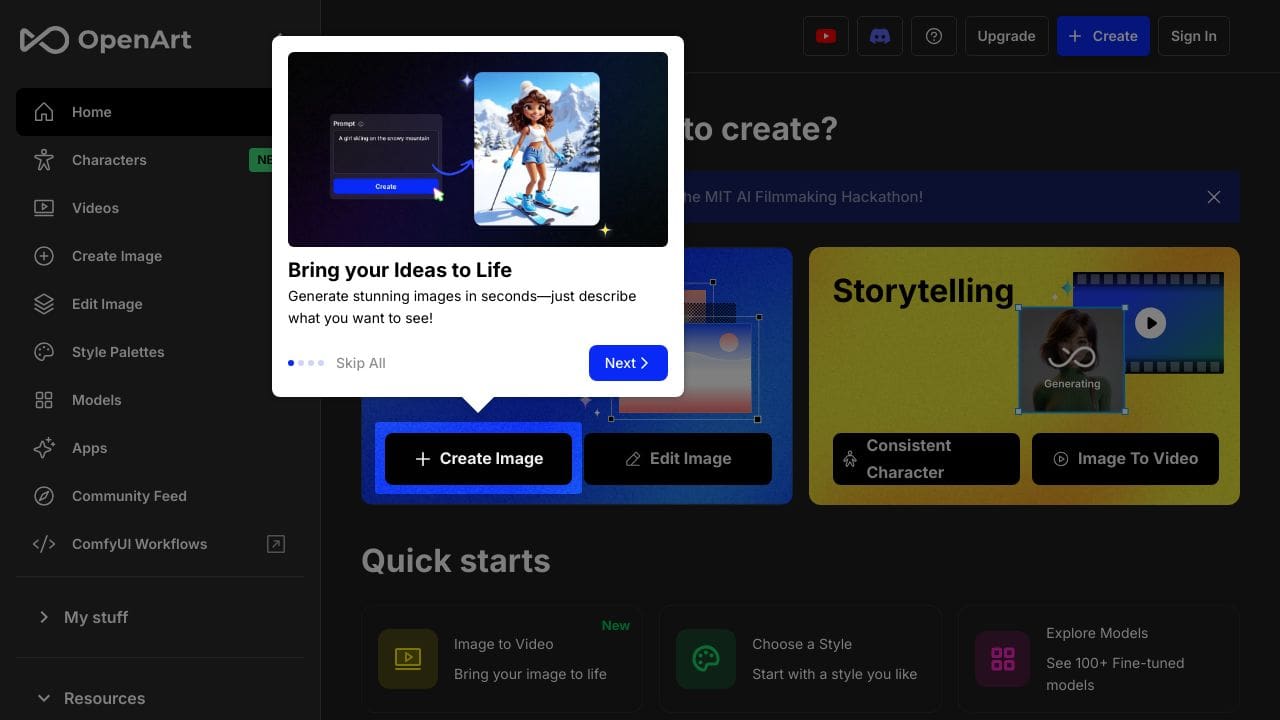1280x720 pixels.
Task: Select Style Palettes in the sidebar
Action: coord(160,352)
